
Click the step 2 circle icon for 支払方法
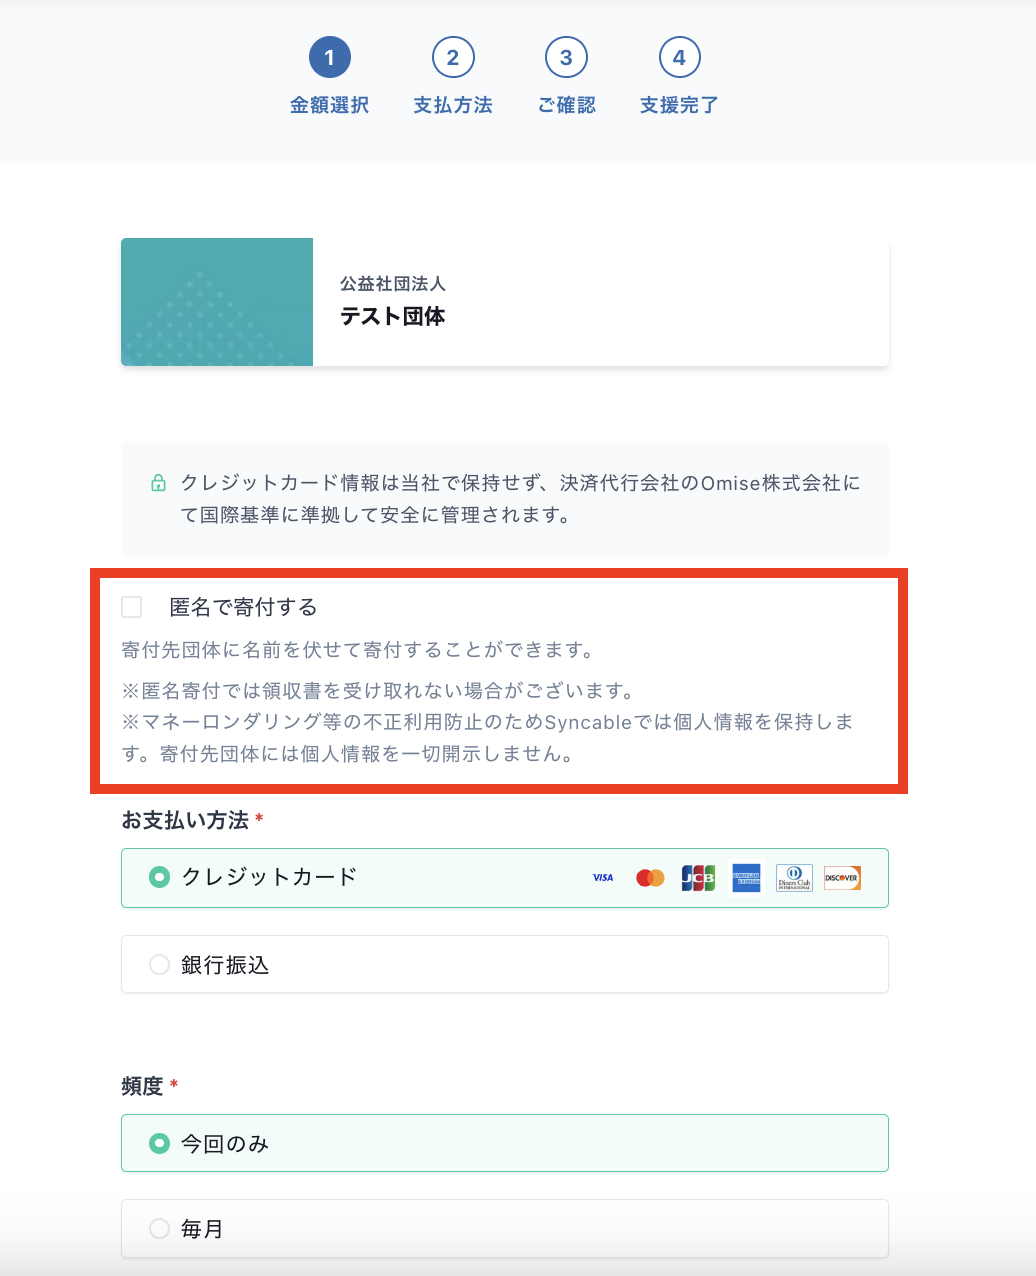pos(453,57)
